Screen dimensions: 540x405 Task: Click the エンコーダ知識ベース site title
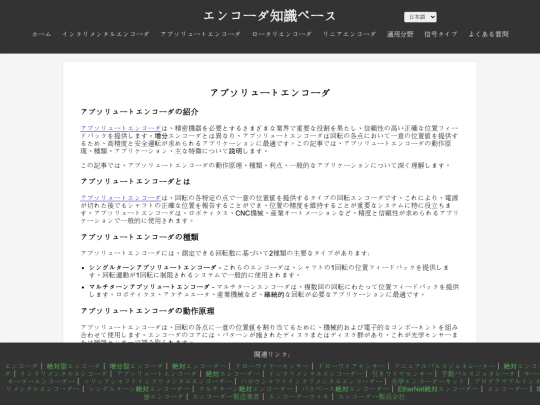pyautogui.click(x=269, y=16)
